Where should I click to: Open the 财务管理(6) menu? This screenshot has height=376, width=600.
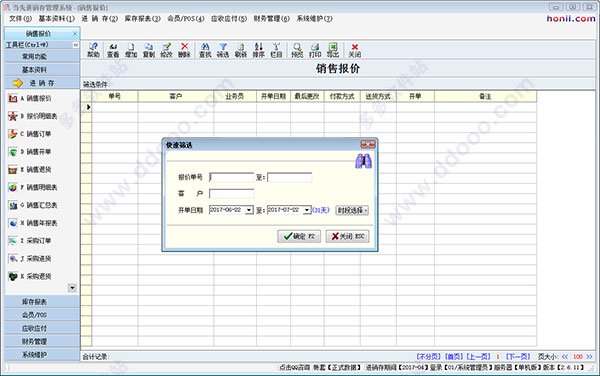(272, 18)
